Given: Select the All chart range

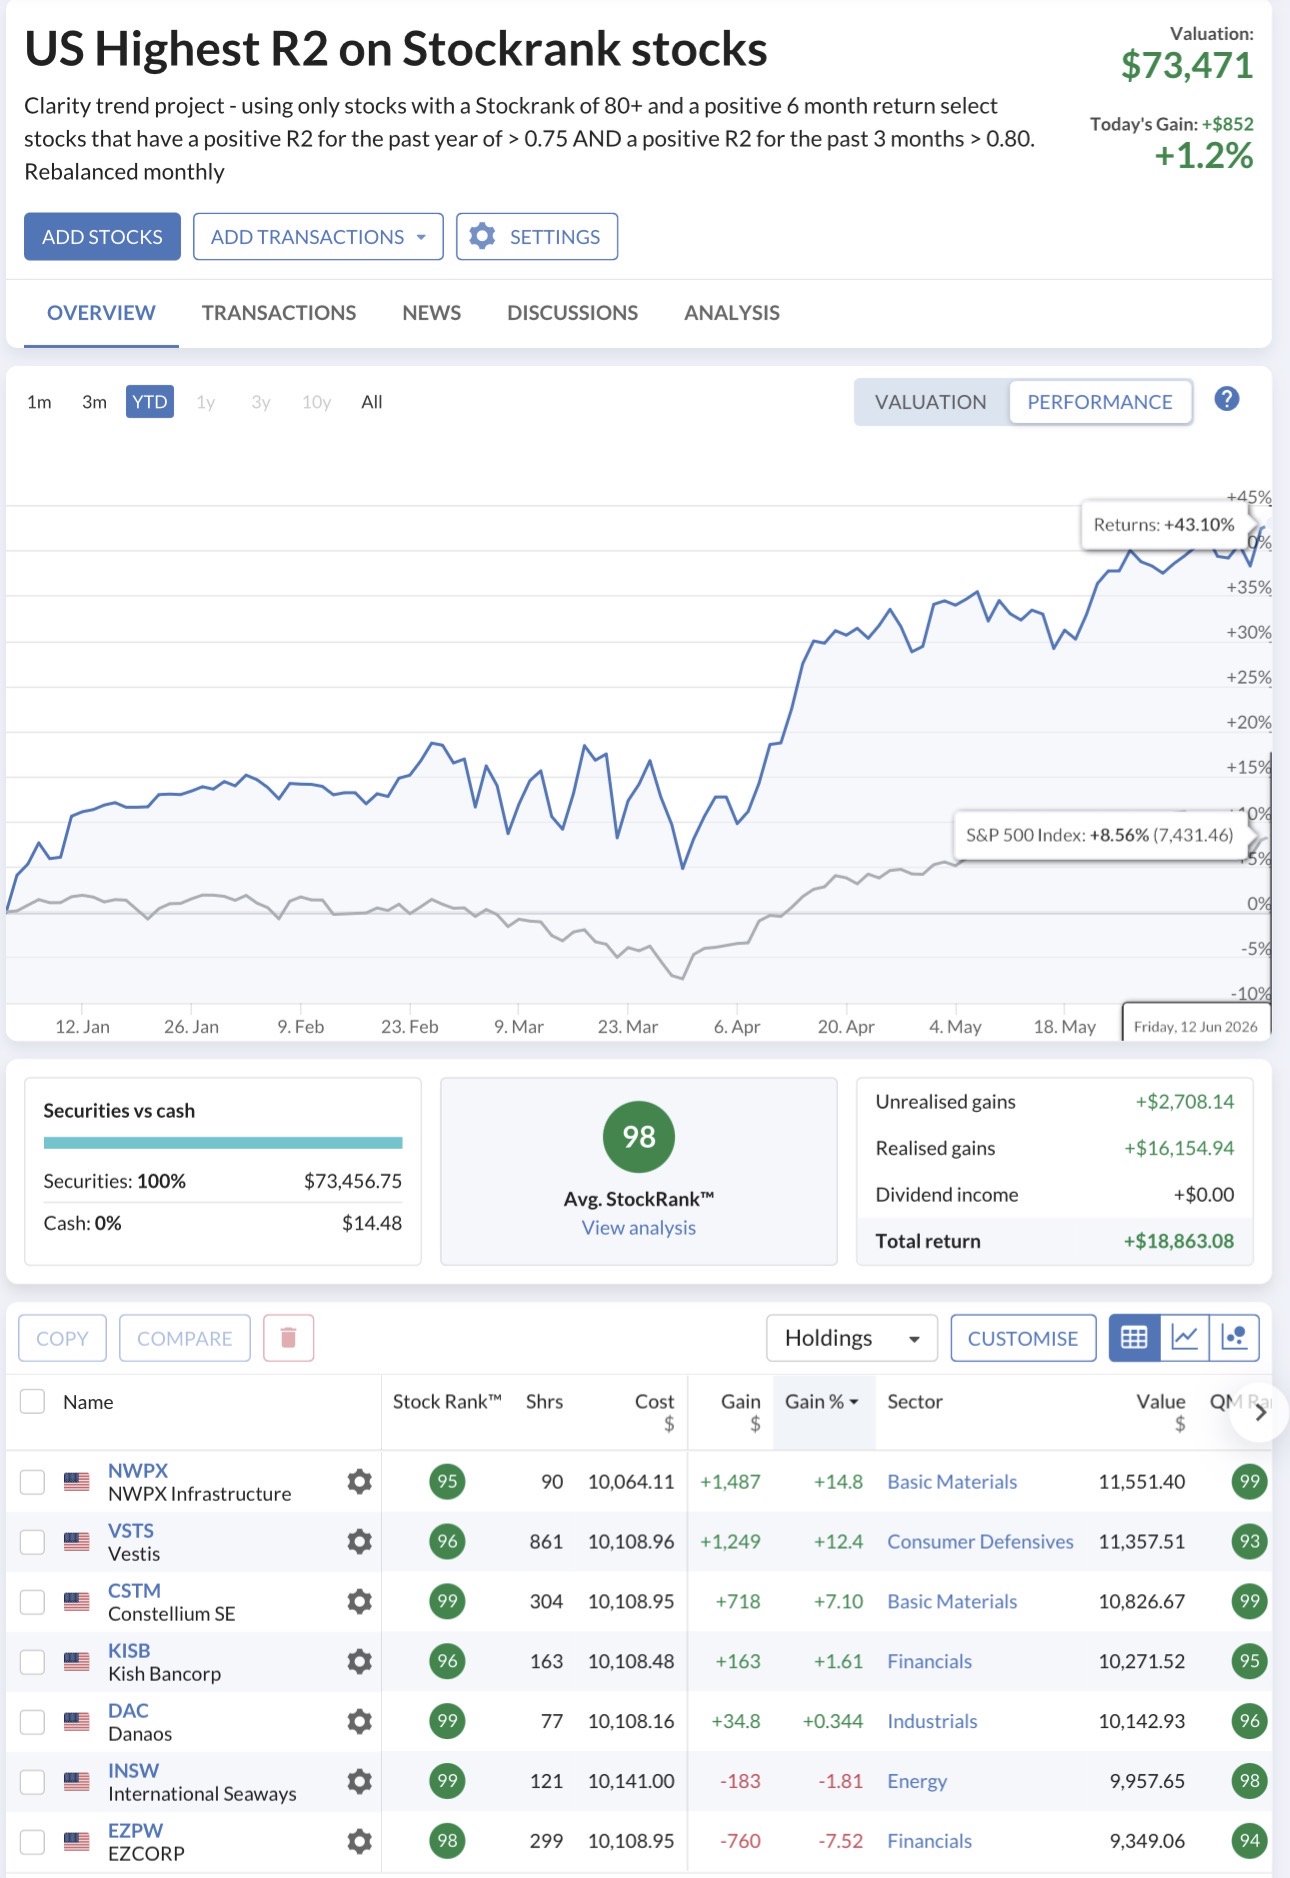Looking at the screenshot, I should [x=372, y=402].
